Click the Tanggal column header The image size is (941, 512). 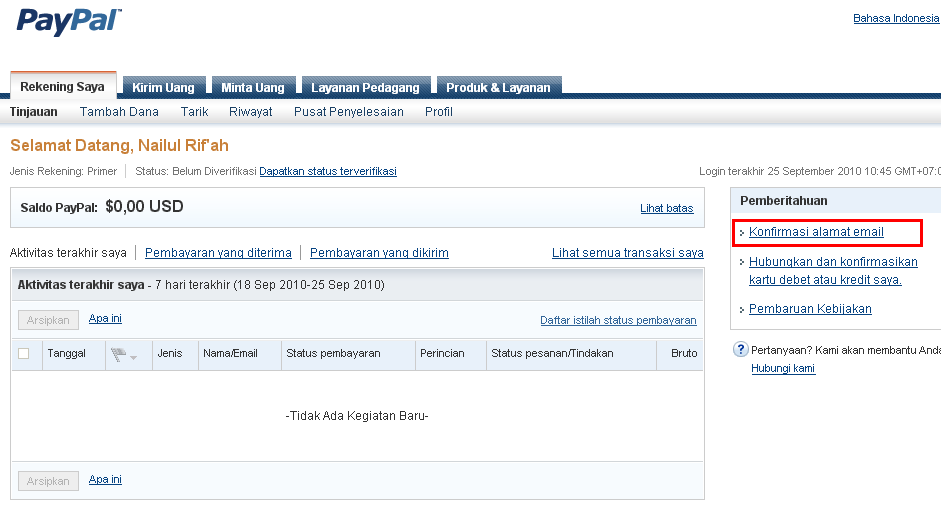pos(67,354)
